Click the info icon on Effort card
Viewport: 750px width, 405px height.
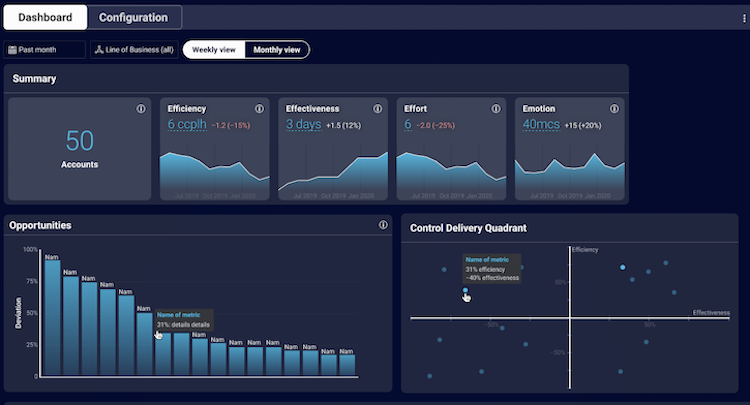point(496,109)
